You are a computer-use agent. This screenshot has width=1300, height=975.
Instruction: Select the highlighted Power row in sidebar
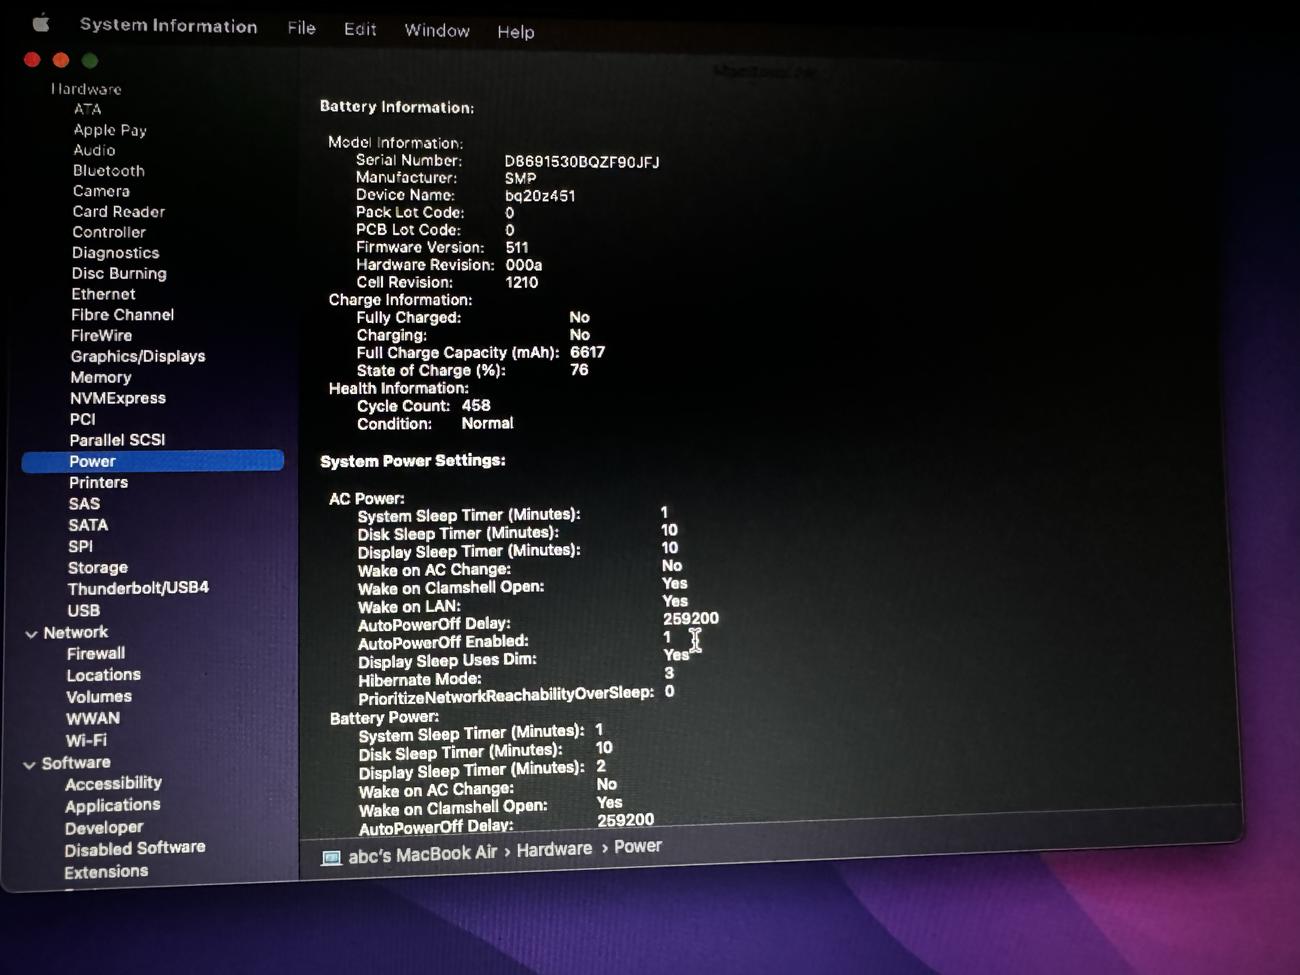pyautogui.click(x=153, y=461)
